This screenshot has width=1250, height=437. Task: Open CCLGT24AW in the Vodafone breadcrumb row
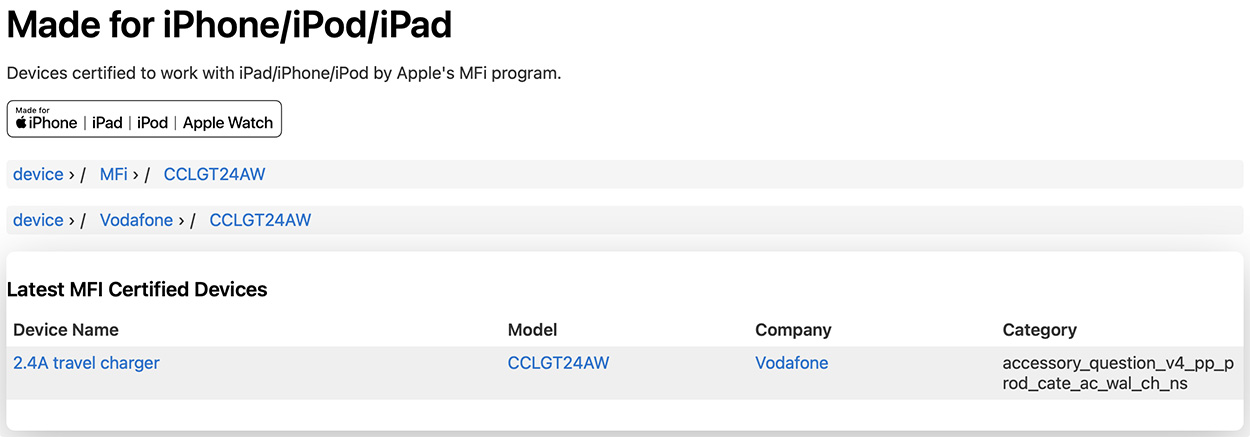[260, 220]
